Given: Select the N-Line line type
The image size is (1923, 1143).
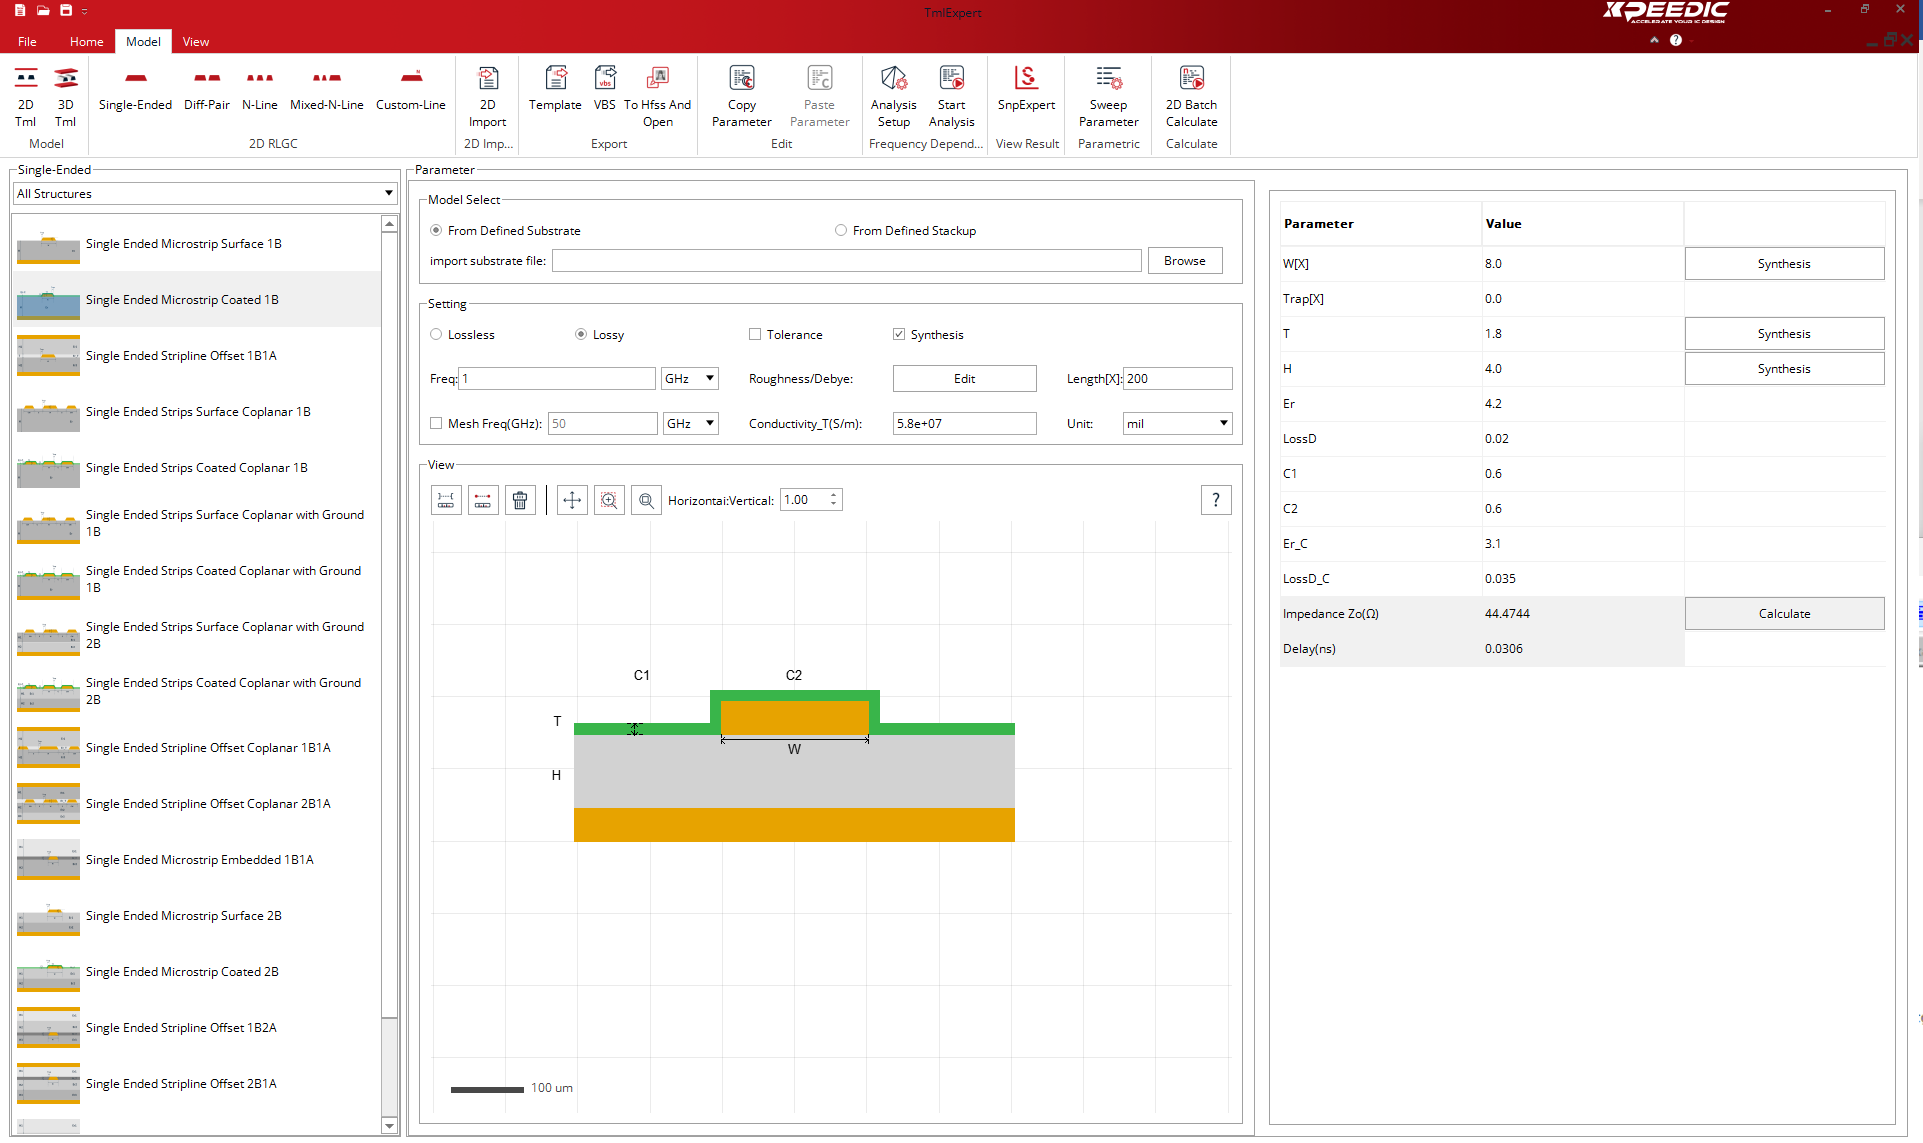Looking at the screenshot, I should pyautogui.click(x=260, y=90).
